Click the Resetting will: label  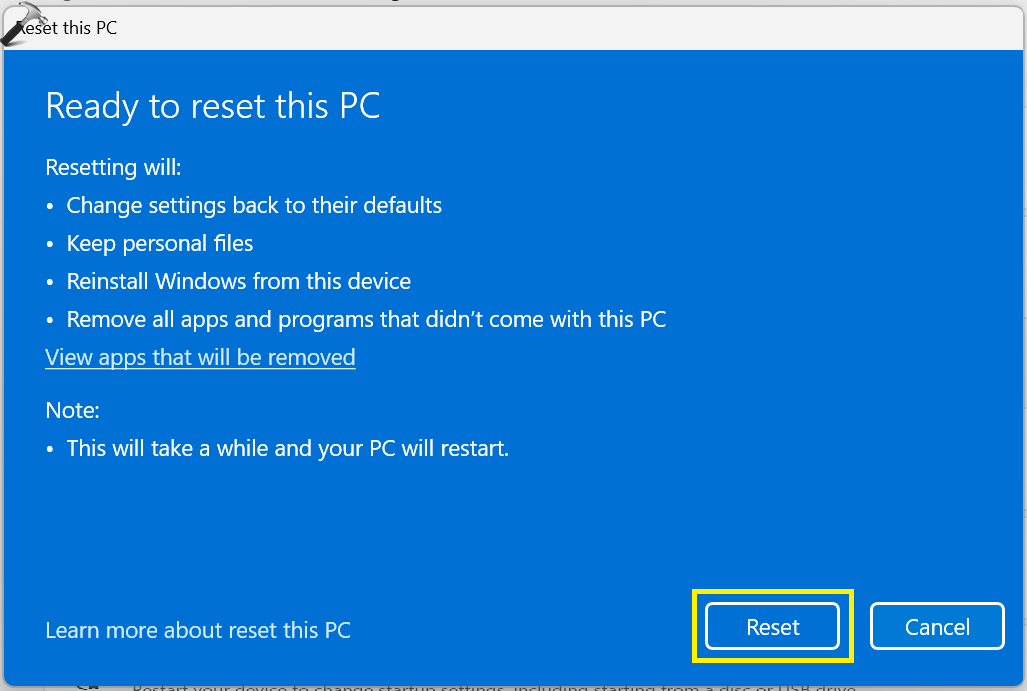tap(113, 168)
